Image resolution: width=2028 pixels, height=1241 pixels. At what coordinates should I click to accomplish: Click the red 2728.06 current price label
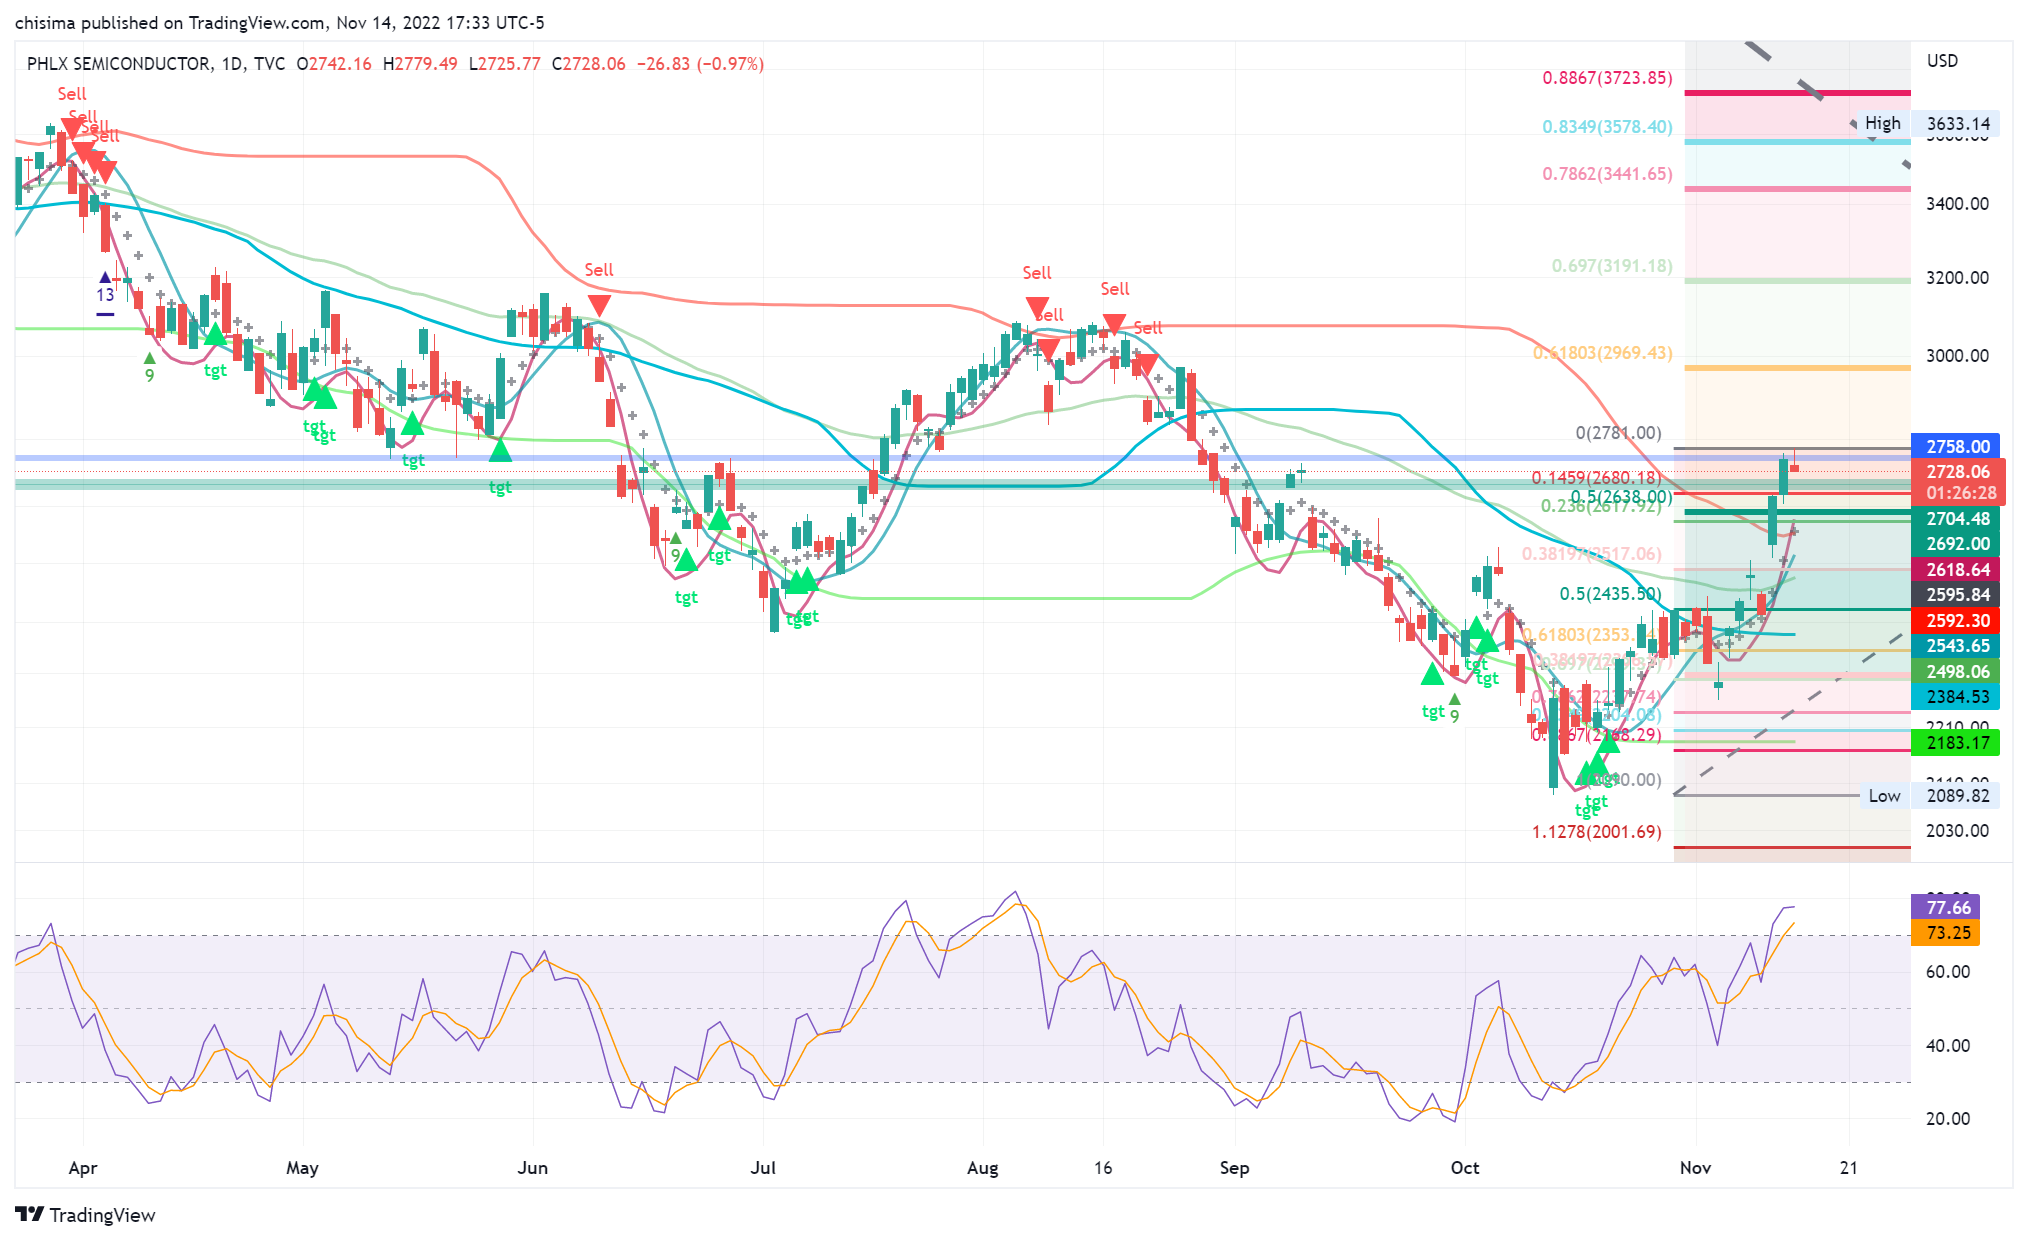point(1957,471)
